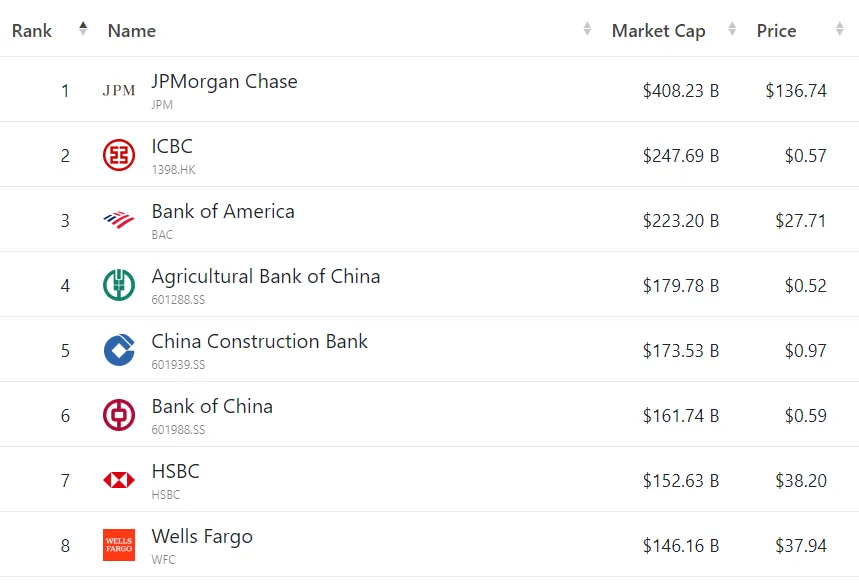Click the green Agricultural Bank of China logo
Image resolution: width=859 pixels, height=585 pixels.
119,285
